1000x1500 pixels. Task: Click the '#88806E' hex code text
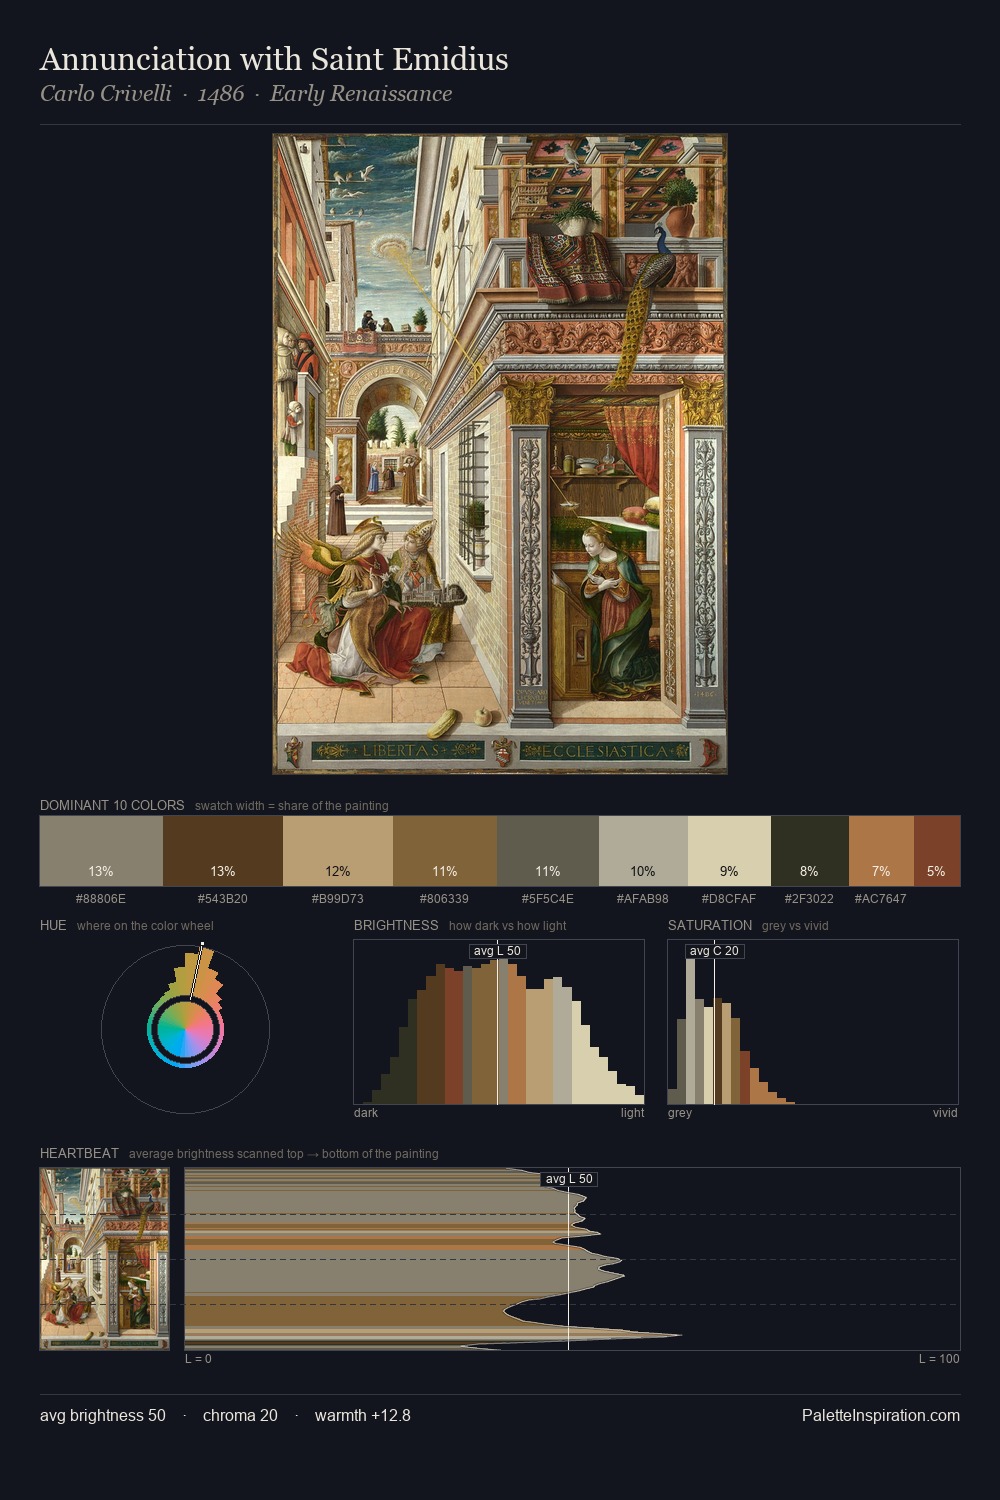point(101,898)
